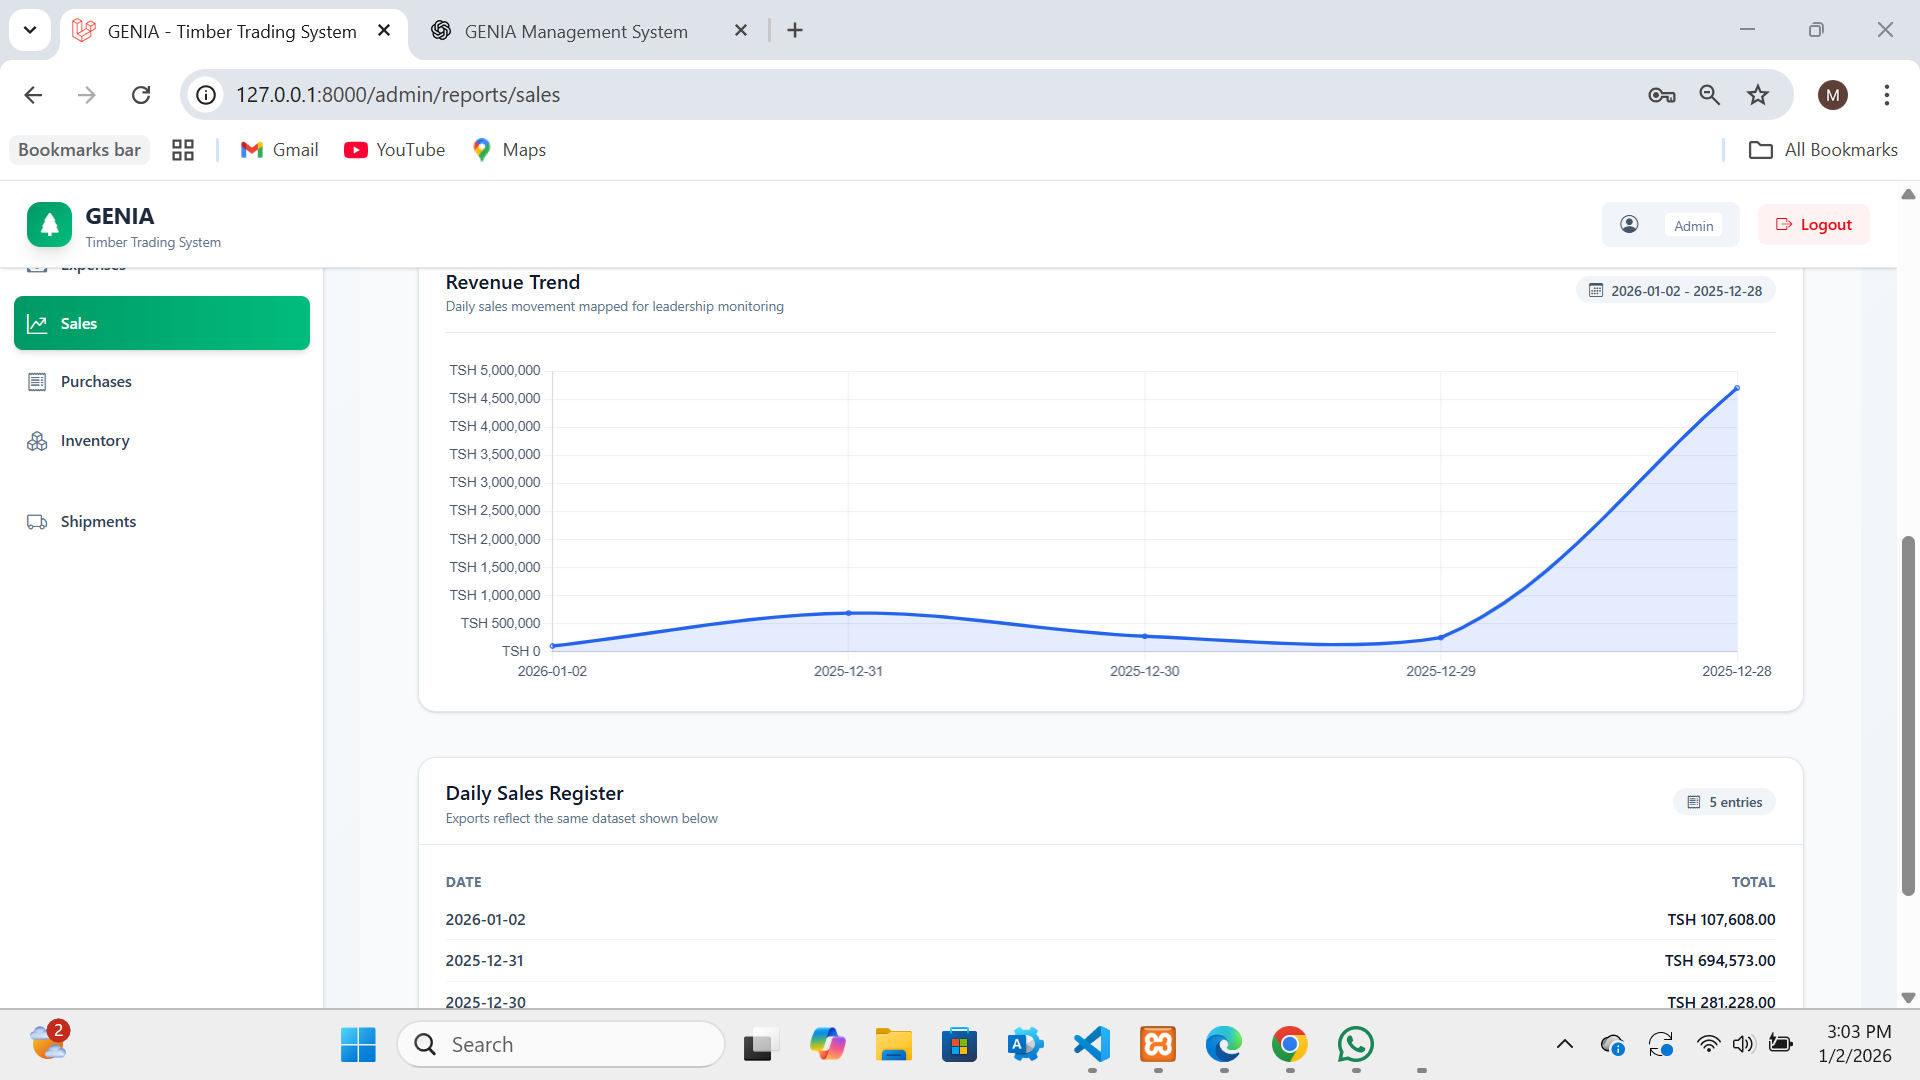Click the 5 entries badge
1920x1080 pixels.
click(1725, 802)
